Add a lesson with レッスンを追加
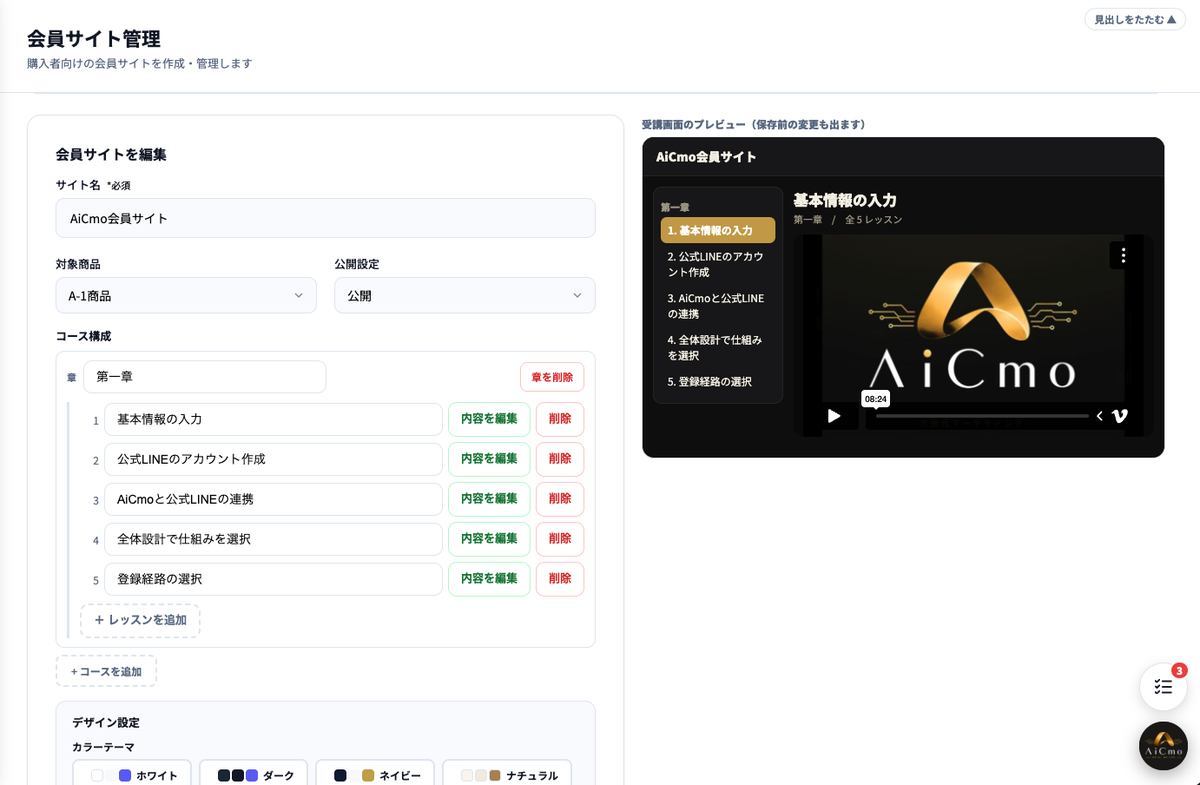 click(x=140, y=620)
